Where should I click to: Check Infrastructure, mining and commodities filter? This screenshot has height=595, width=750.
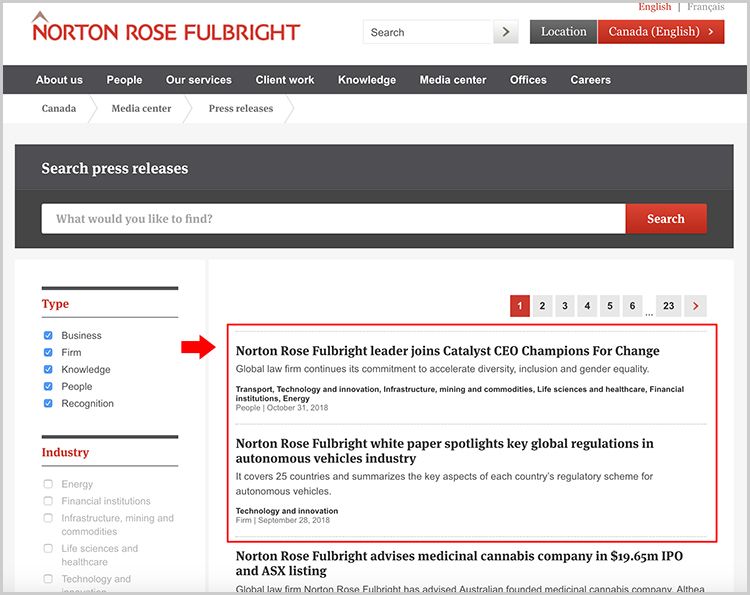pyautogui.click(x=48, y=518)
